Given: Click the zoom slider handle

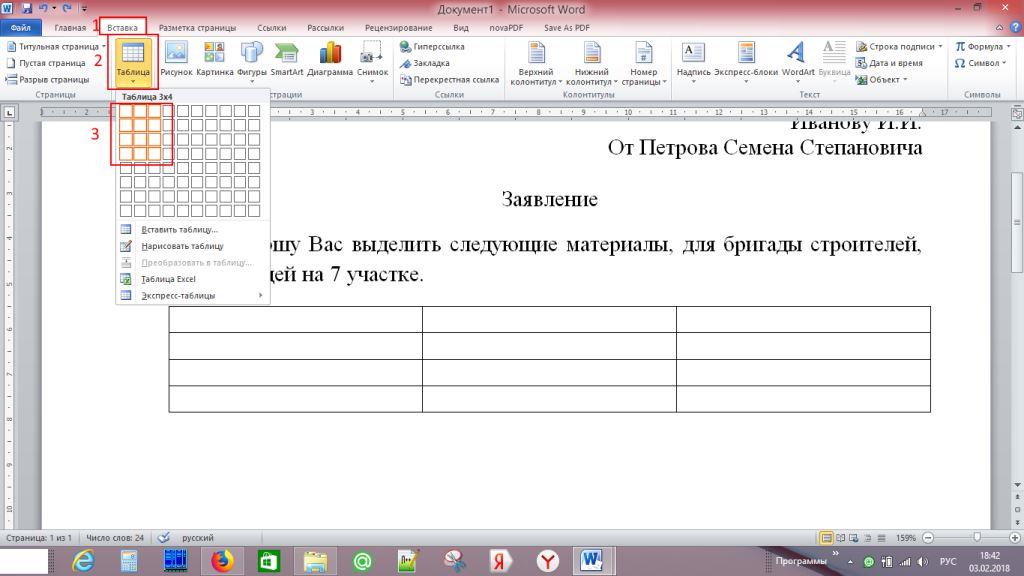Looking at the screenshot, I should (977, 537).
